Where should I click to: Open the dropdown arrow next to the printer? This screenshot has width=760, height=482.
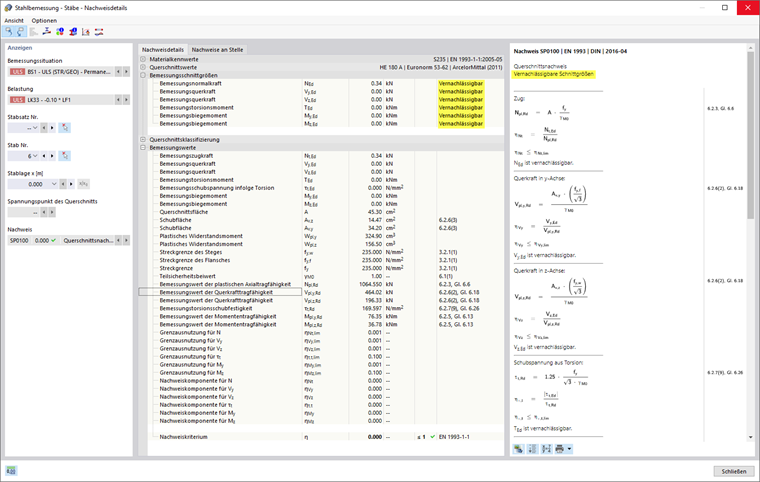pos(570,449)
